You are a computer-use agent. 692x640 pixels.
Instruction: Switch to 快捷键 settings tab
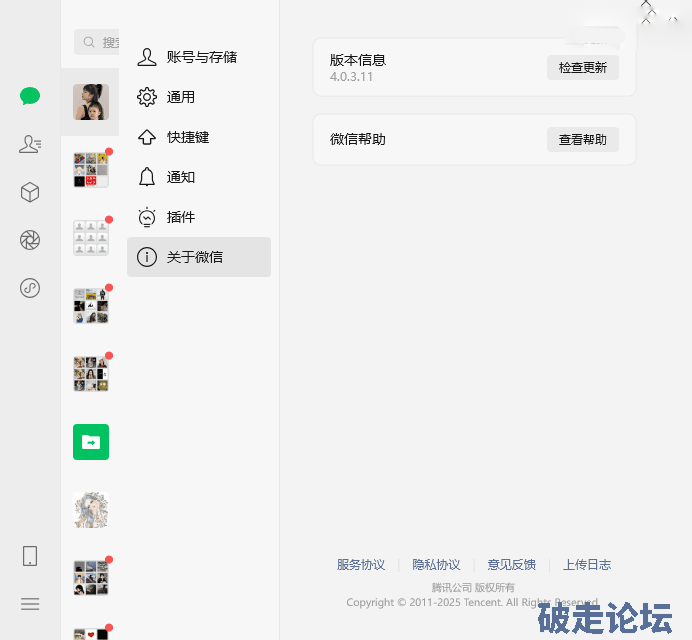[199, 137]
